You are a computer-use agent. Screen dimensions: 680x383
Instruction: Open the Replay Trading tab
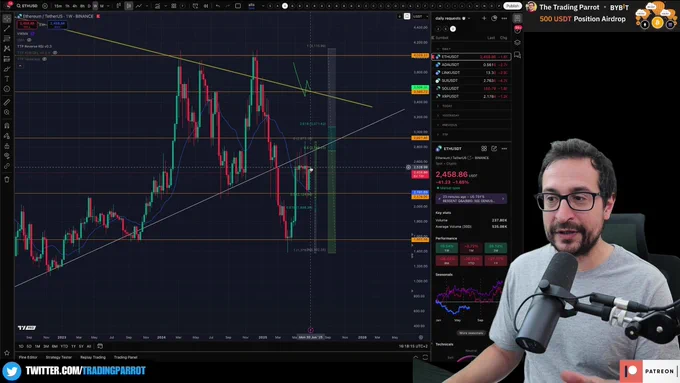(93, 357)
